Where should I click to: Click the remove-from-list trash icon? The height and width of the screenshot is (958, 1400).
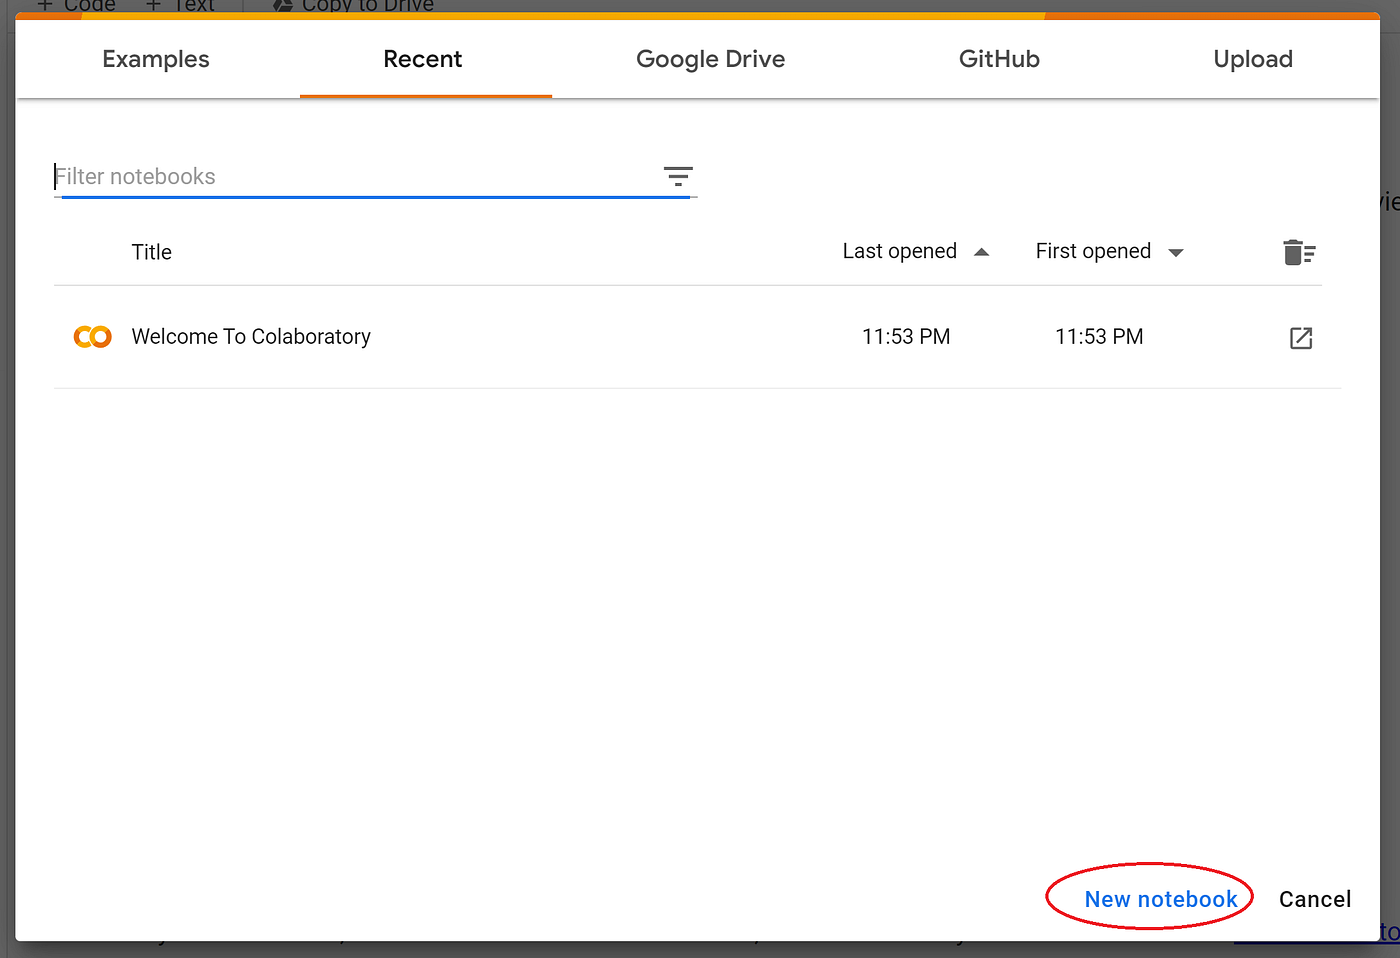pyautogui.click(x=1299, y=252)
